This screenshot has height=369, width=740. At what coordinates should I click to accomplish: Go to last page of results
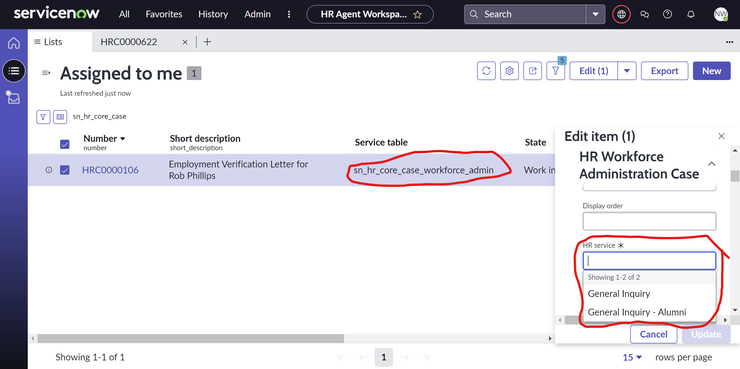tap(425, 357)
